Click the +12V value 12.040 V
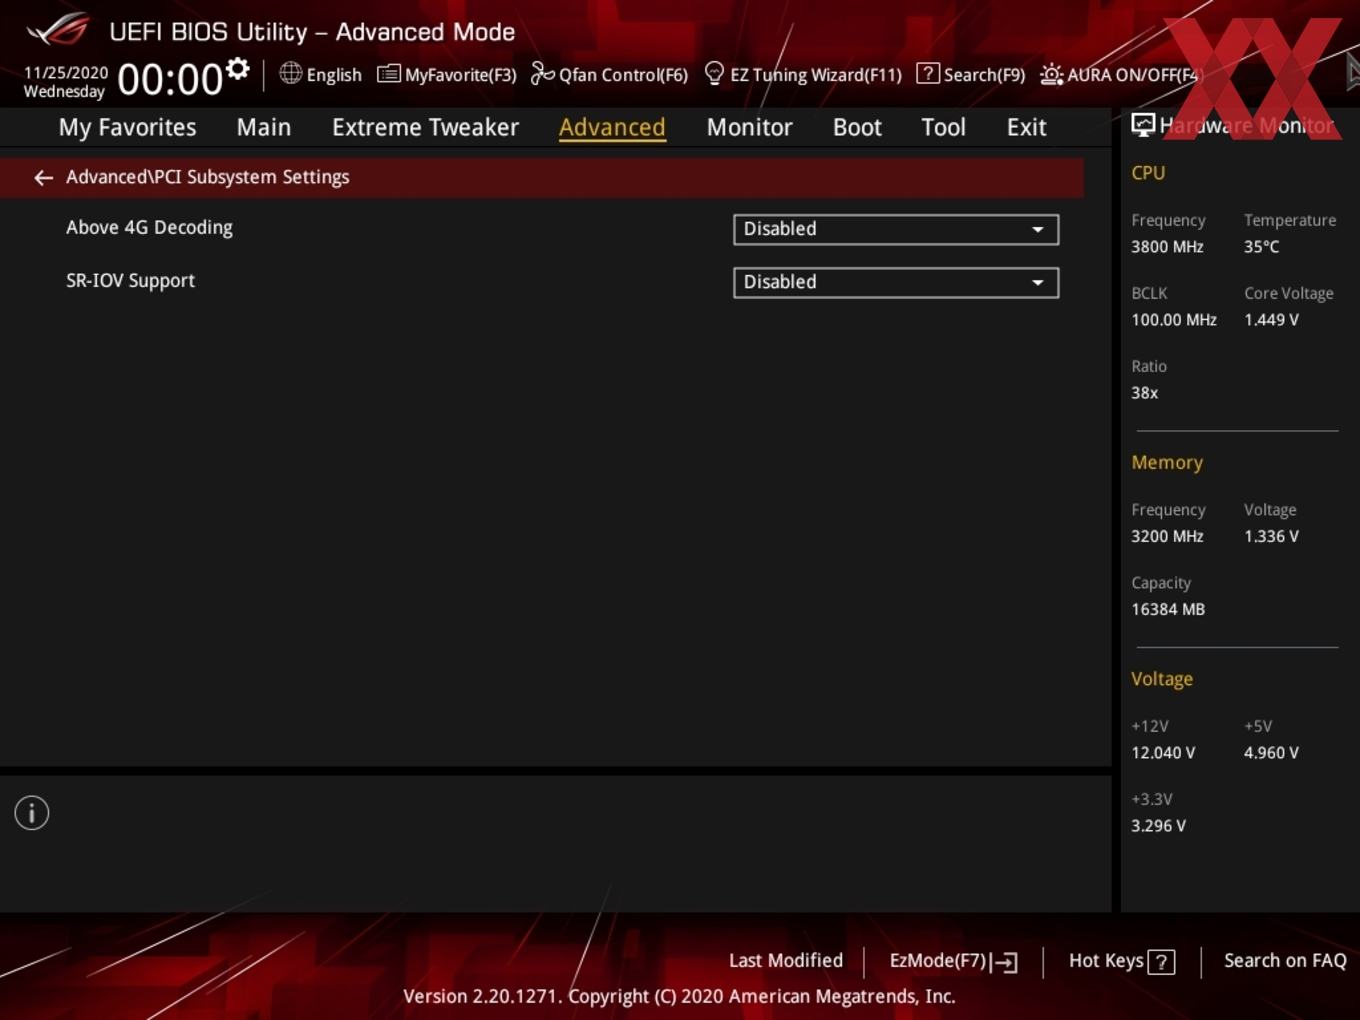The height and width of the screenshot is (1020, 1360). 1163,753
